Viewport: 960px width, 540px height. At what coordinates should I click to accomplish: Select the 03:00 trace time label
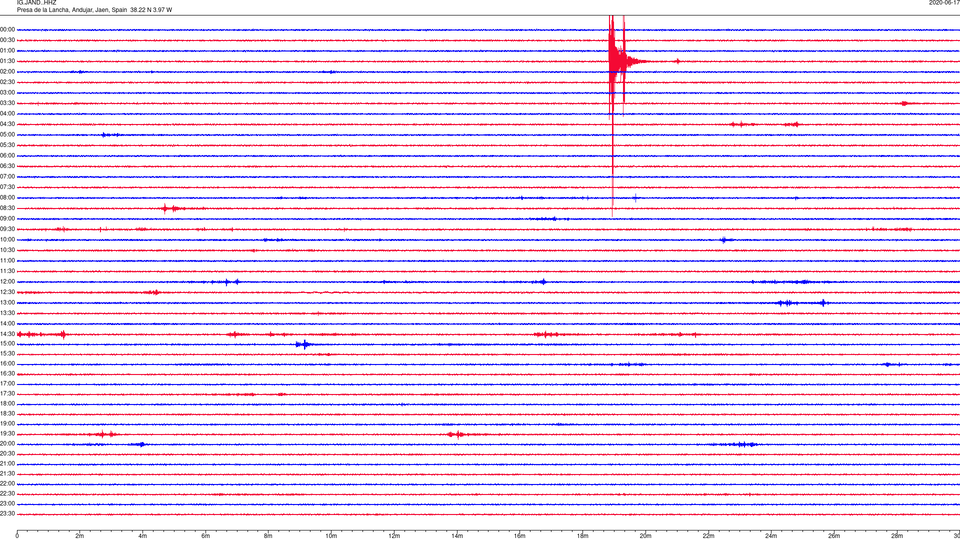tap(7, 92)
